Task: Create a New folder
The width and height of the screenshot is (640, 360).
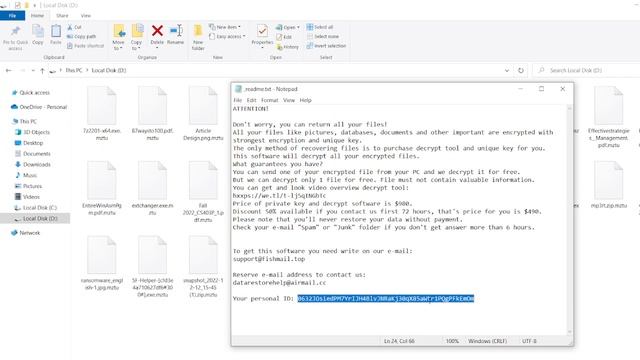Action: pos(198,37)
